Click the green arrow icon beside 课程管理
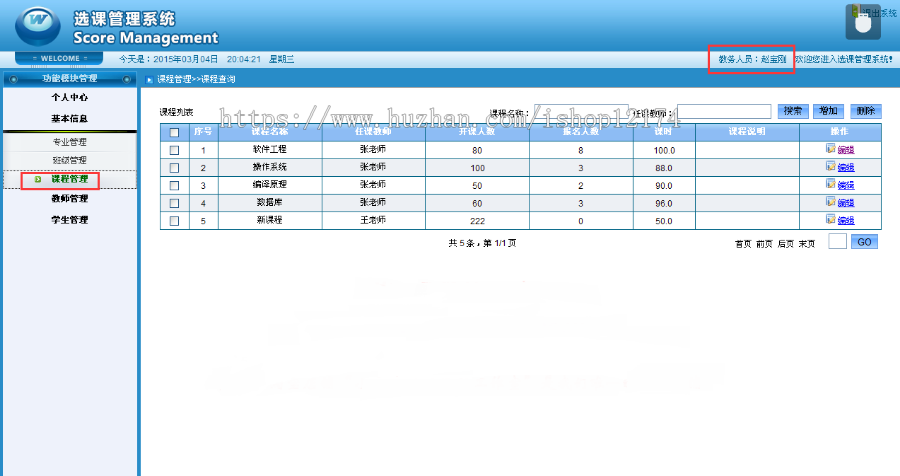Screen dimensions: 900x476 38,179
